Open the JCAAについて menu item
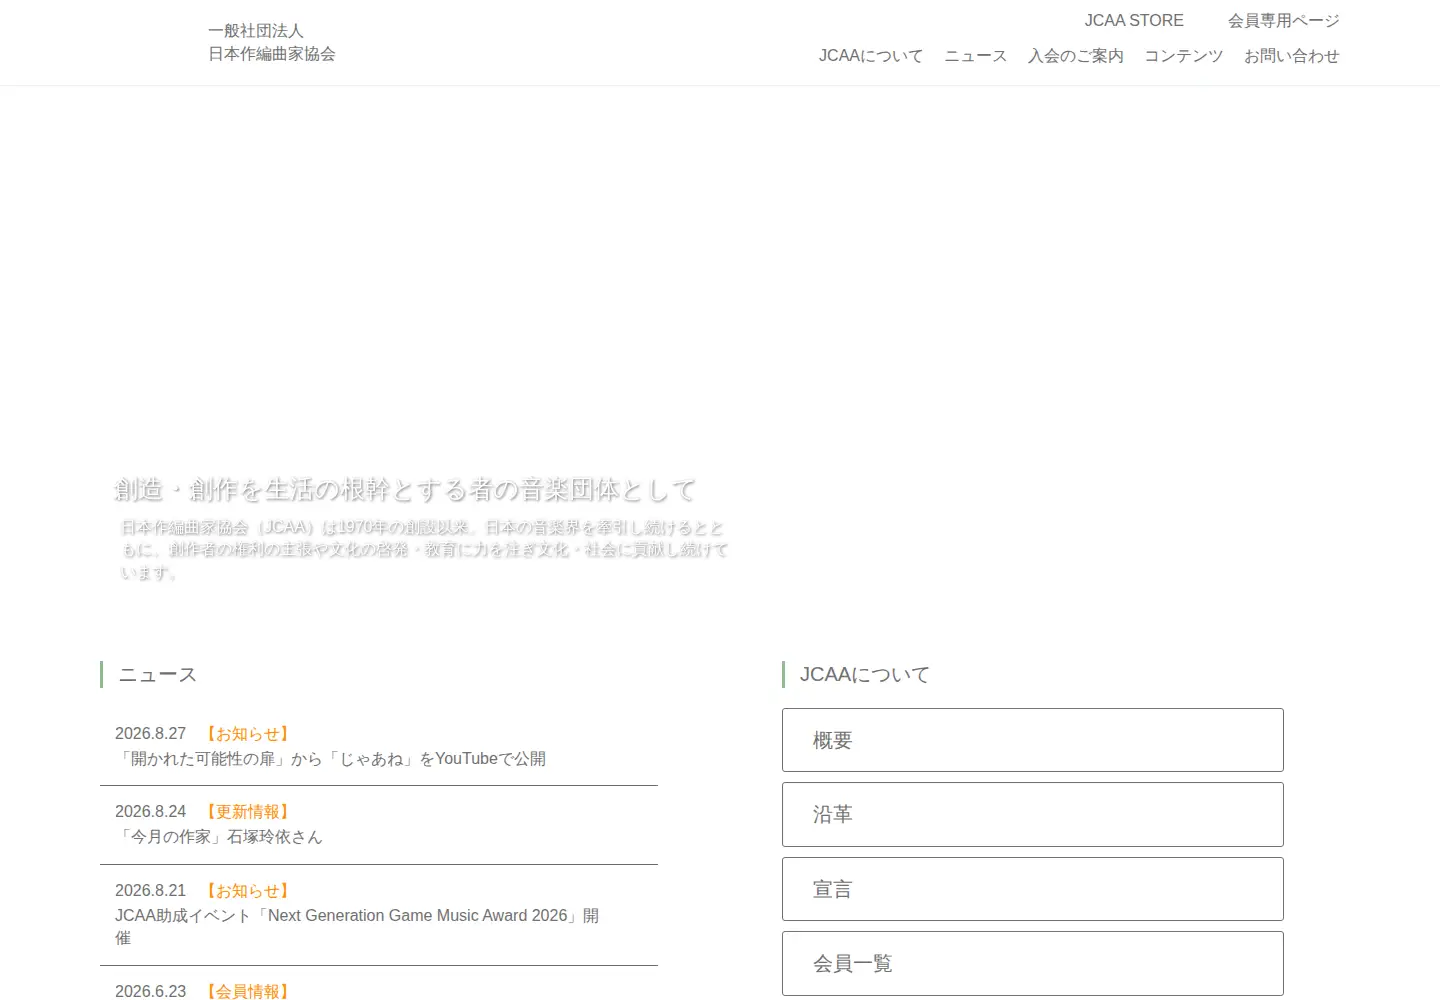 871,56
